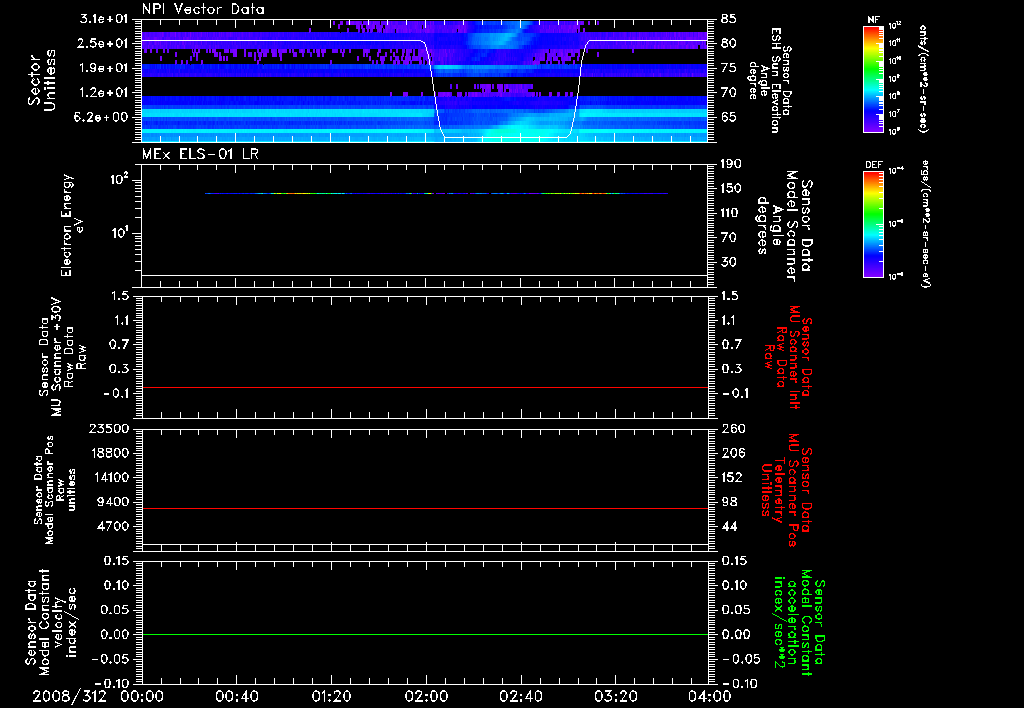Select the '23500' scanner position tick label

click(110, 428)
